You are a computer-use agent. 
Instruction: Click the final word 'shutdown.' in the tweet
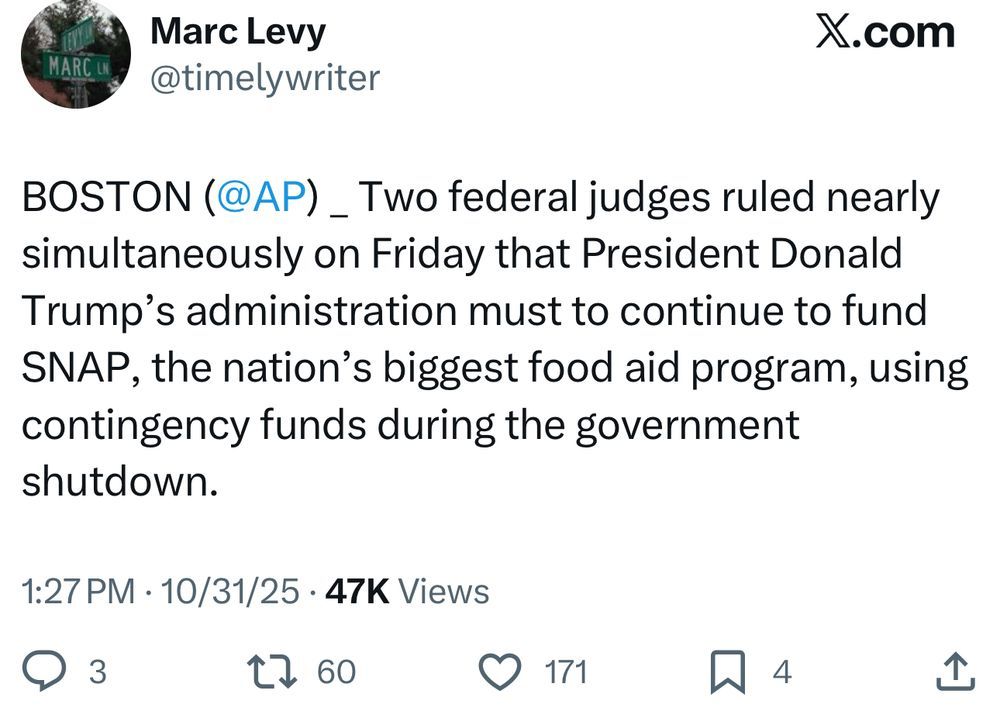click(x=119, y=481)
